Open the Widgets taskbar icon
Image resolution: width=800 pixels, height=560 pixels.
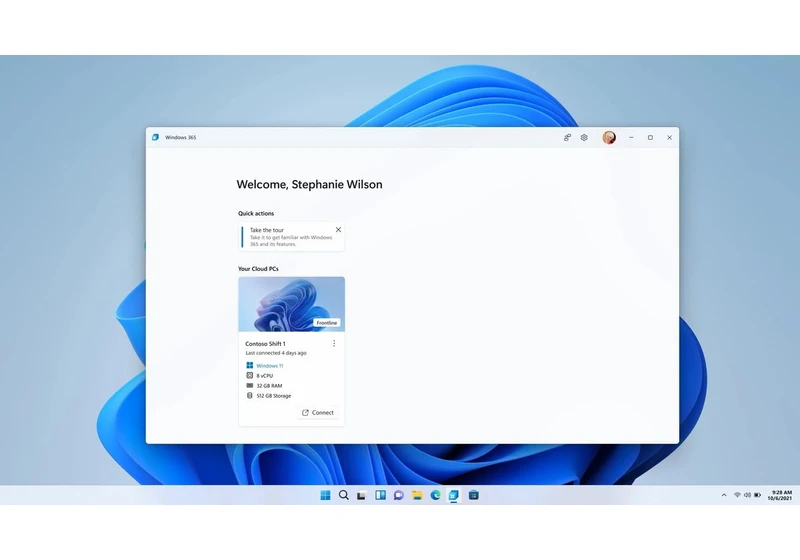[x=381, y=495]
